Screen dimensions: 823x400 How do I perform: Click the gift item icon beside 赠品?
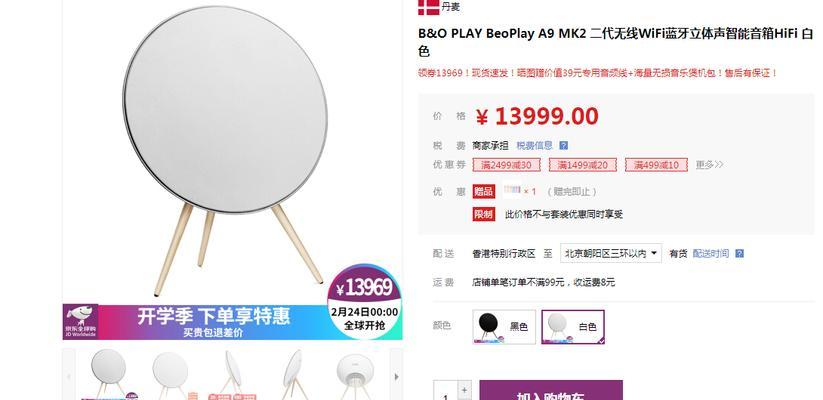pos(512,191)
